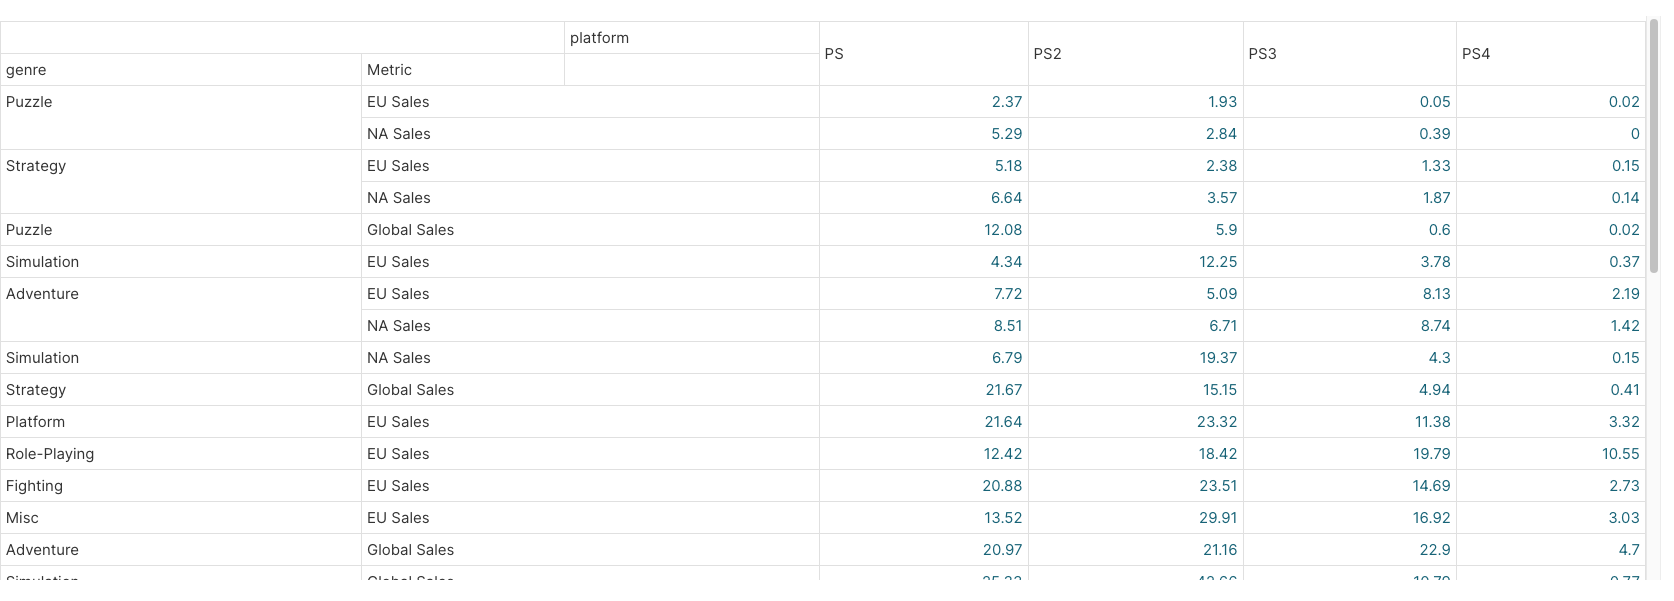Click the PS3 value 14.69 in Fighting row

point(1431,486)
